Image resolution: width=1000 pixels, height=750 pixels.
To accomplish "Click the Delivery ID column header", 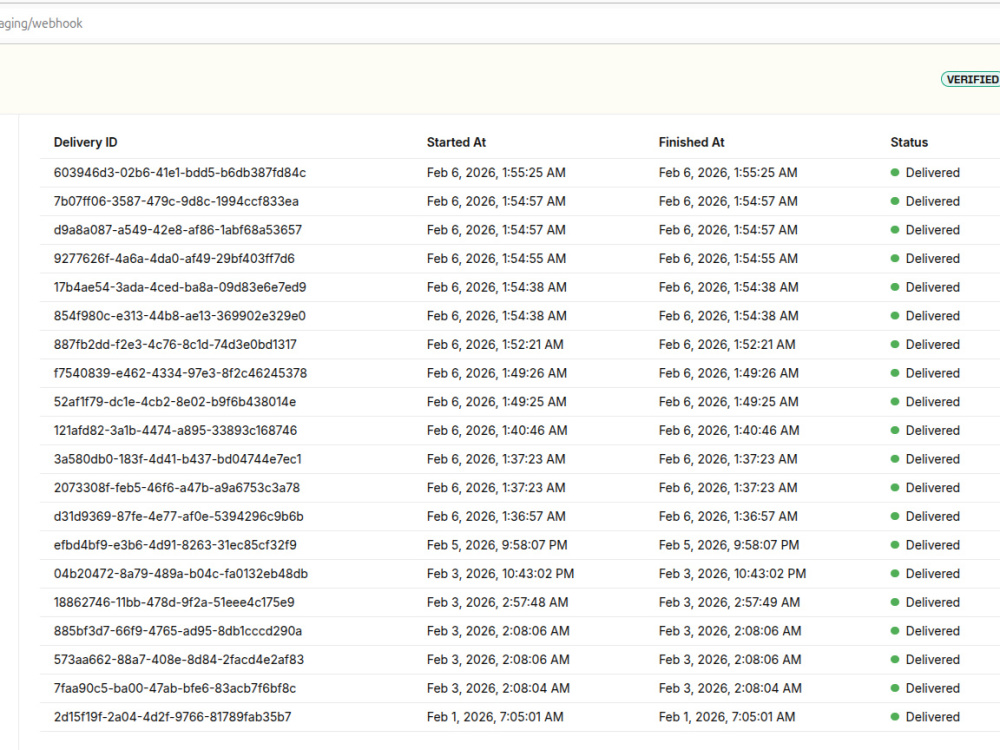I will pos(85,142).
